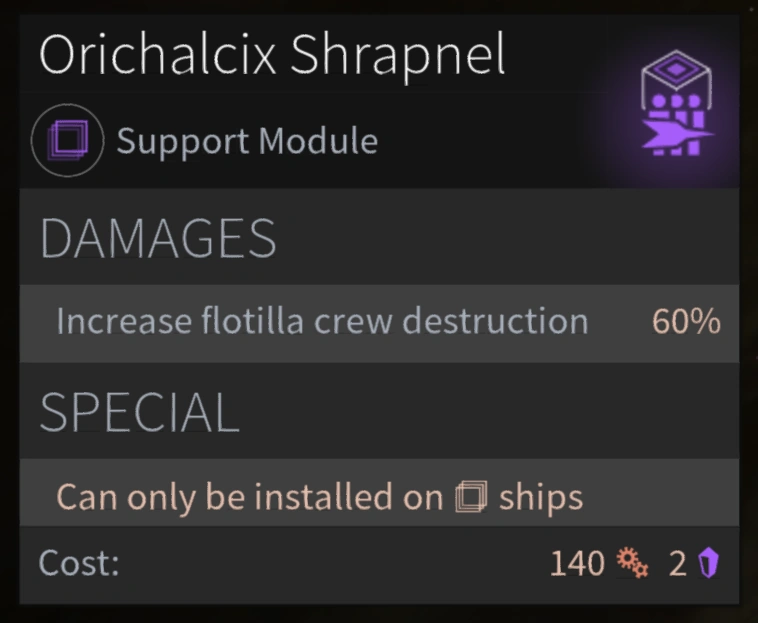Select the DAMAGES section header

point(158,239)
